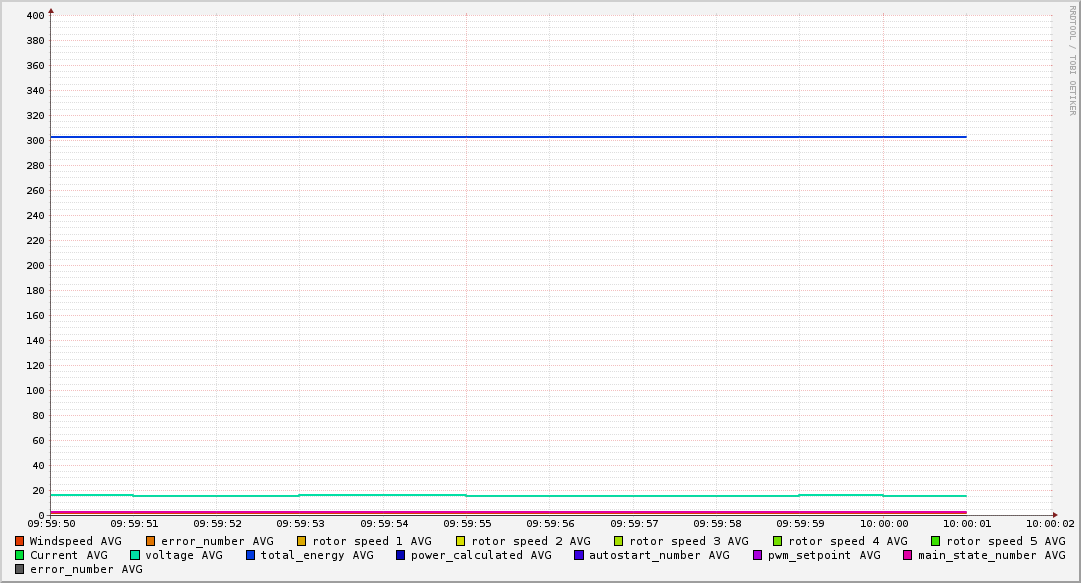The height and width of the screenshot is (583, 1081).
Task: Select the 09:59:55 time axis label
Action: [x=466, y=523]
